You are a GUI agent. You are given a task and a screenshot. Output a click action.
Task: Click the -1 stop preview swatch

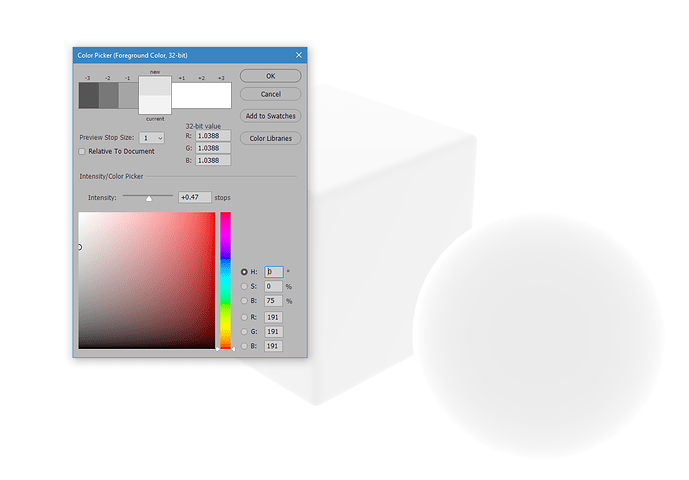click(128, 95)
